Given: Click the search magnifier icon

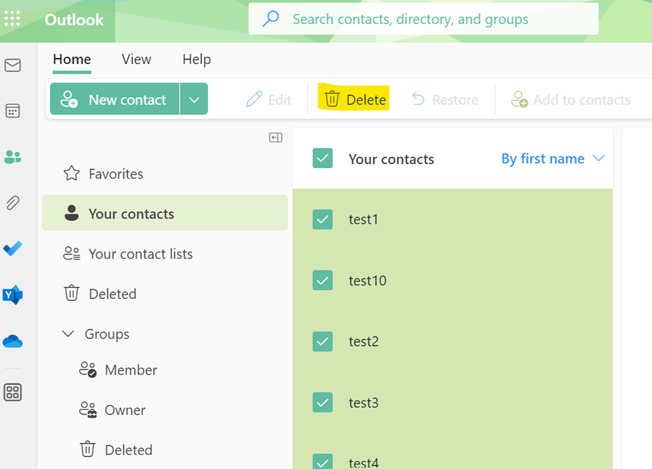Looking at the screenshot, I should click(271, 19).
